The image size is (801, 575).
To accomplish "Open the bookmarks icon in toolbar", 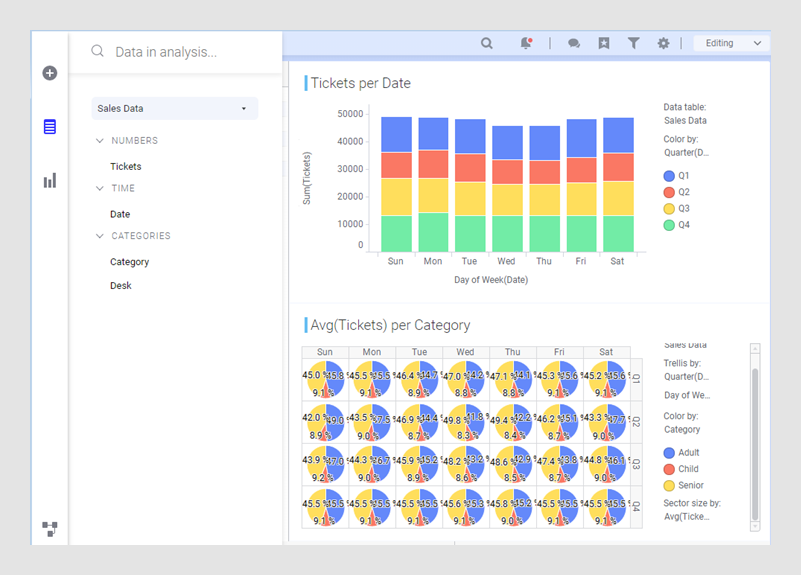I will 604,43.
